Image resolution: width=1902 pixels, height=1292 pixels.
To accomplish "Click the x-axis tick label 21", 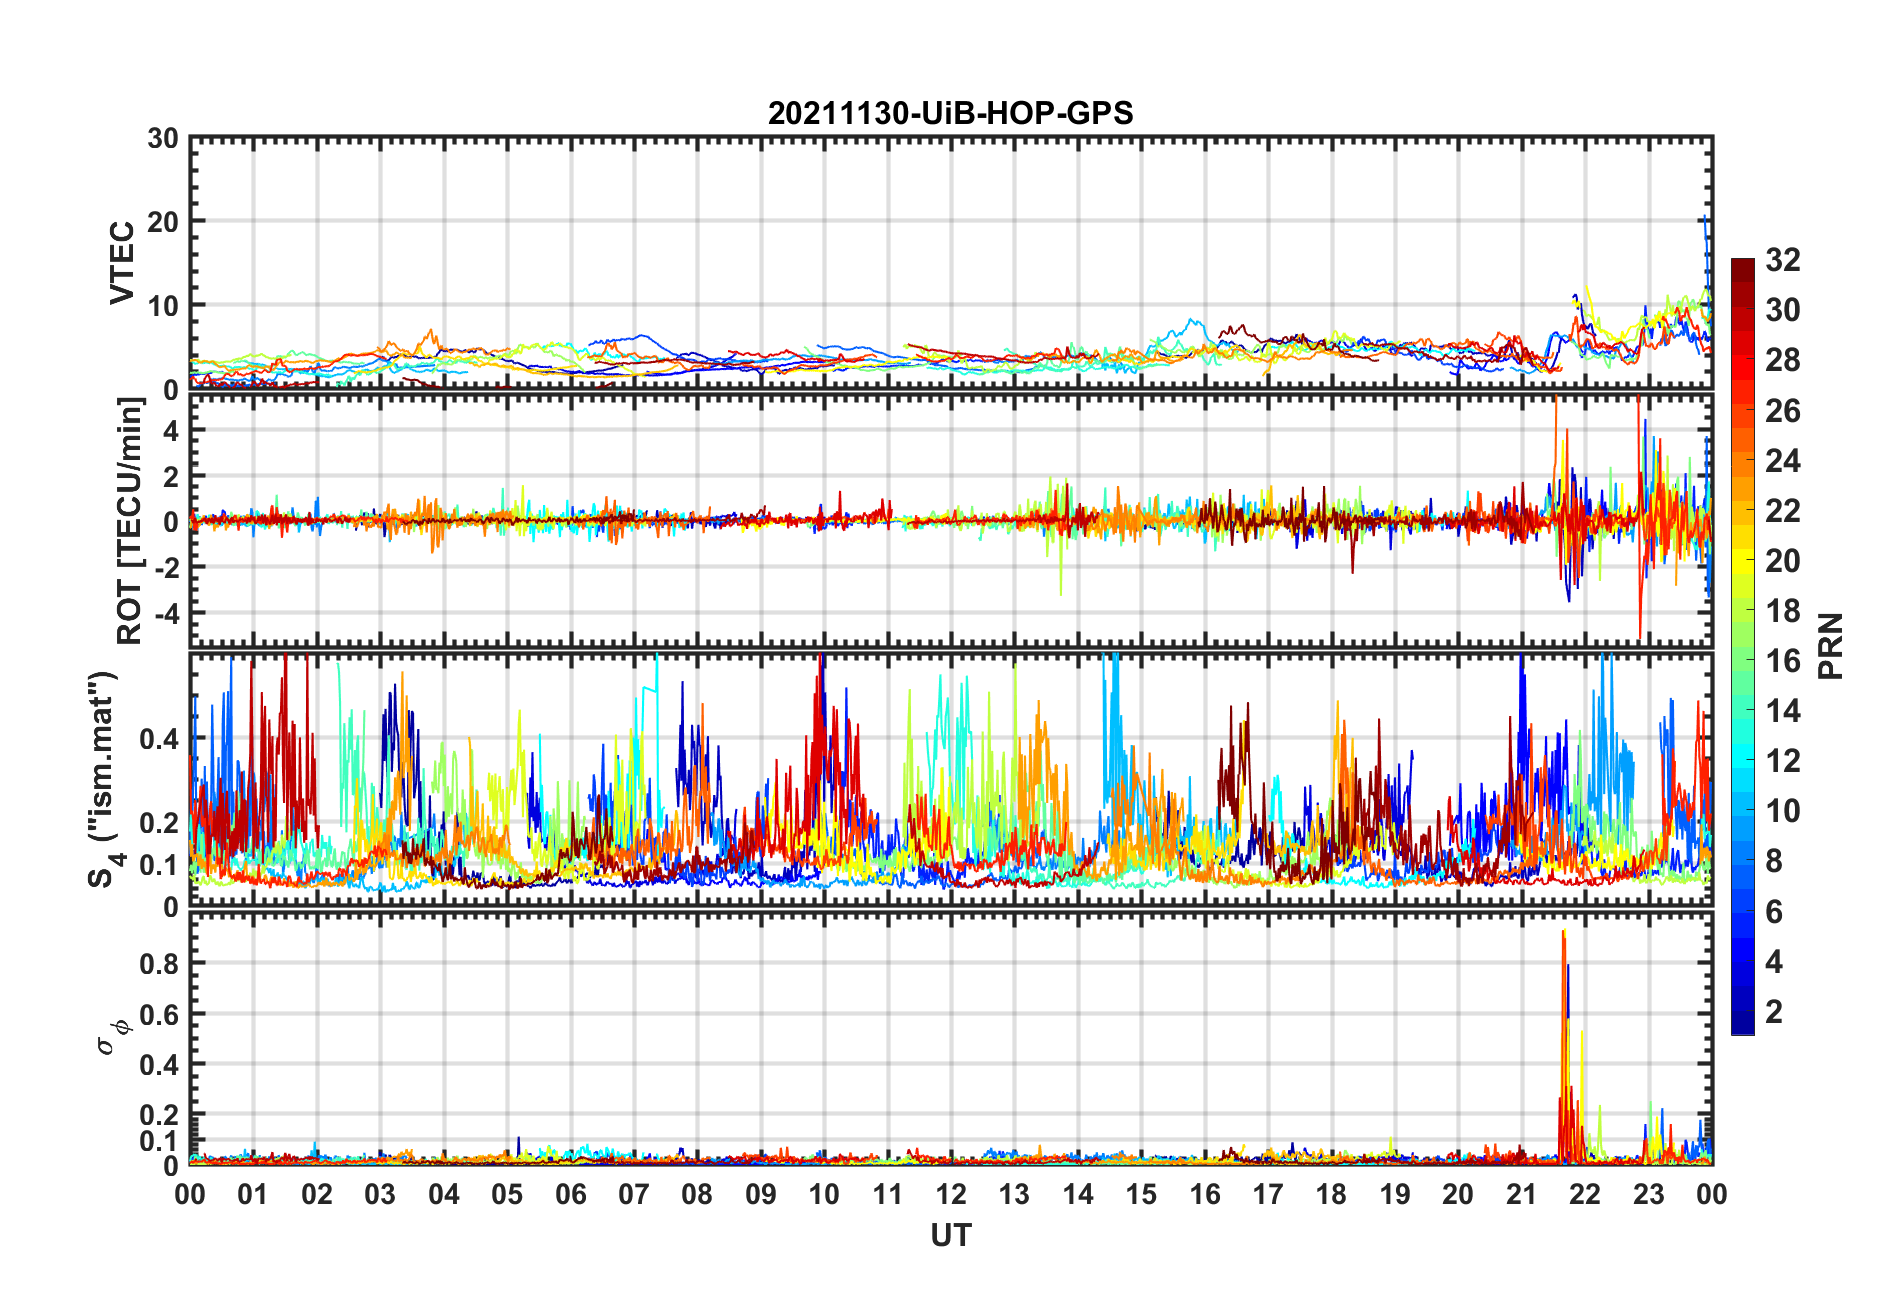I will click(x=1521, y=1194).
